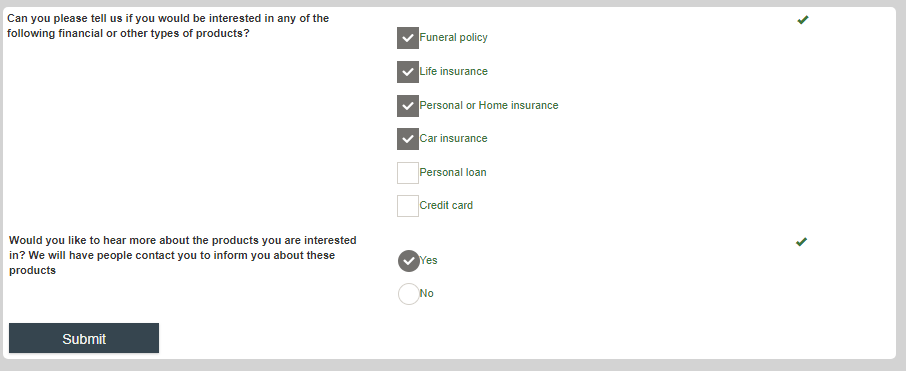Click the question text about hearing more
Screen dimensions: 906x371
tap(183, 255)
